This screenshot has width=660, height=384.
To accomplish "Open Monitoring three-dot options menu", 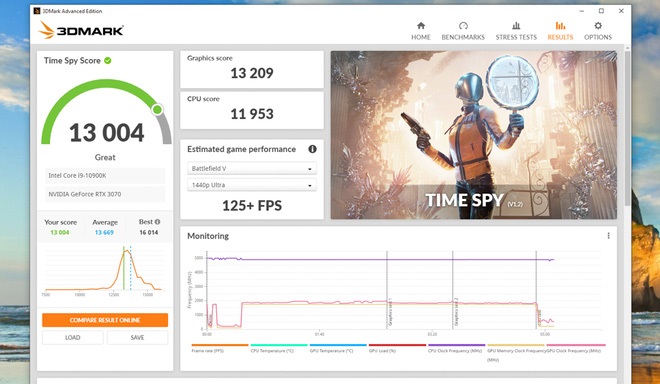I will click(x=608, y=236).
